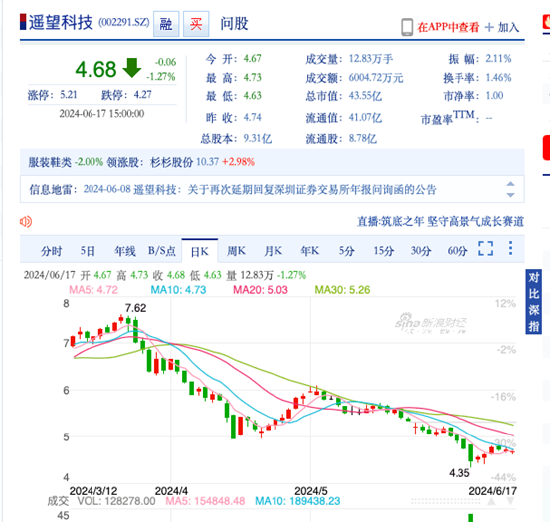Click the 买 buy button
Screen dimensions: 550x522
(196, 24)
